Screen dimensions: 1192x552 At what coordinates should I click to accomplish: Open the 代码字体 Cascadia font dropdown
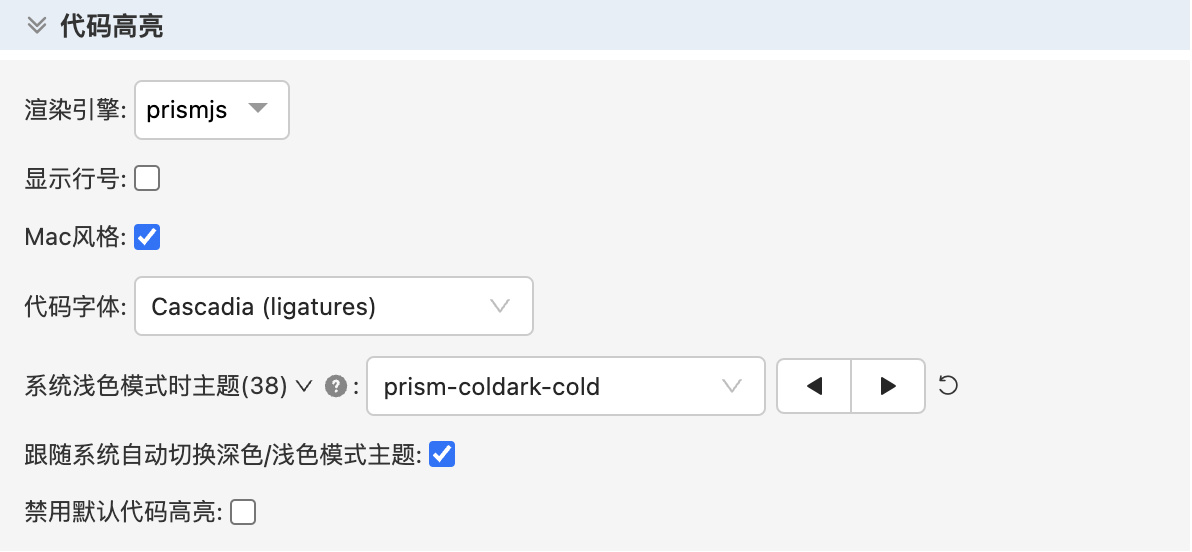(333, 306)
